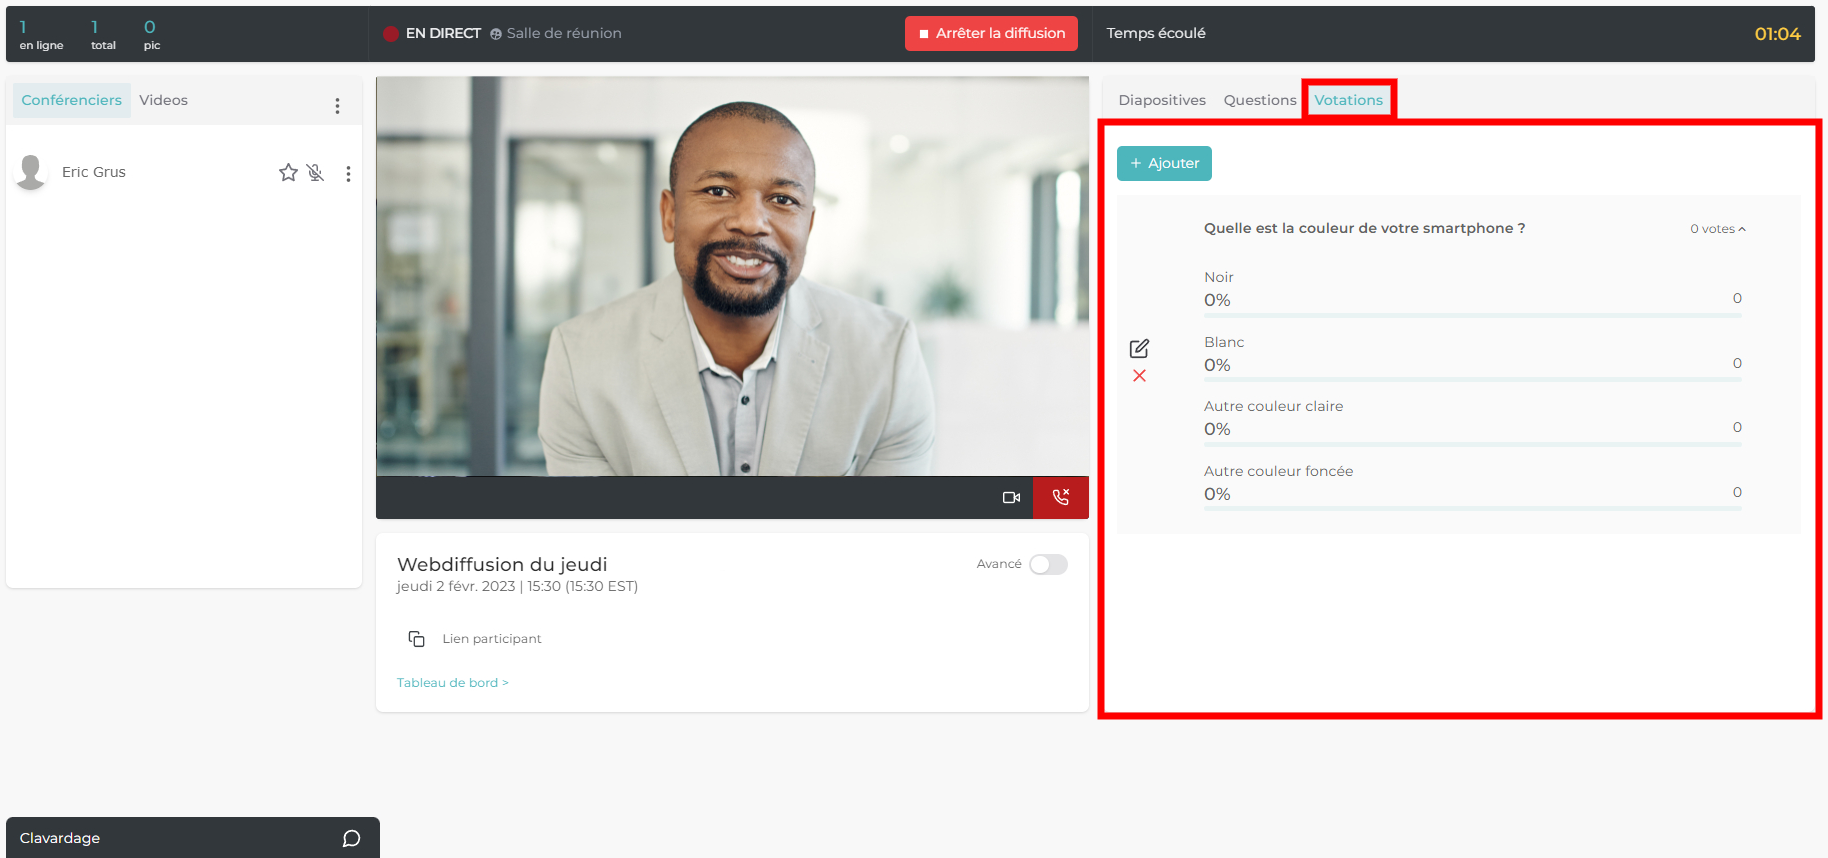Screen dimensions: 1828x858
Task: Add a new poll with Ajouter
Action: [x=1164, y=163]
